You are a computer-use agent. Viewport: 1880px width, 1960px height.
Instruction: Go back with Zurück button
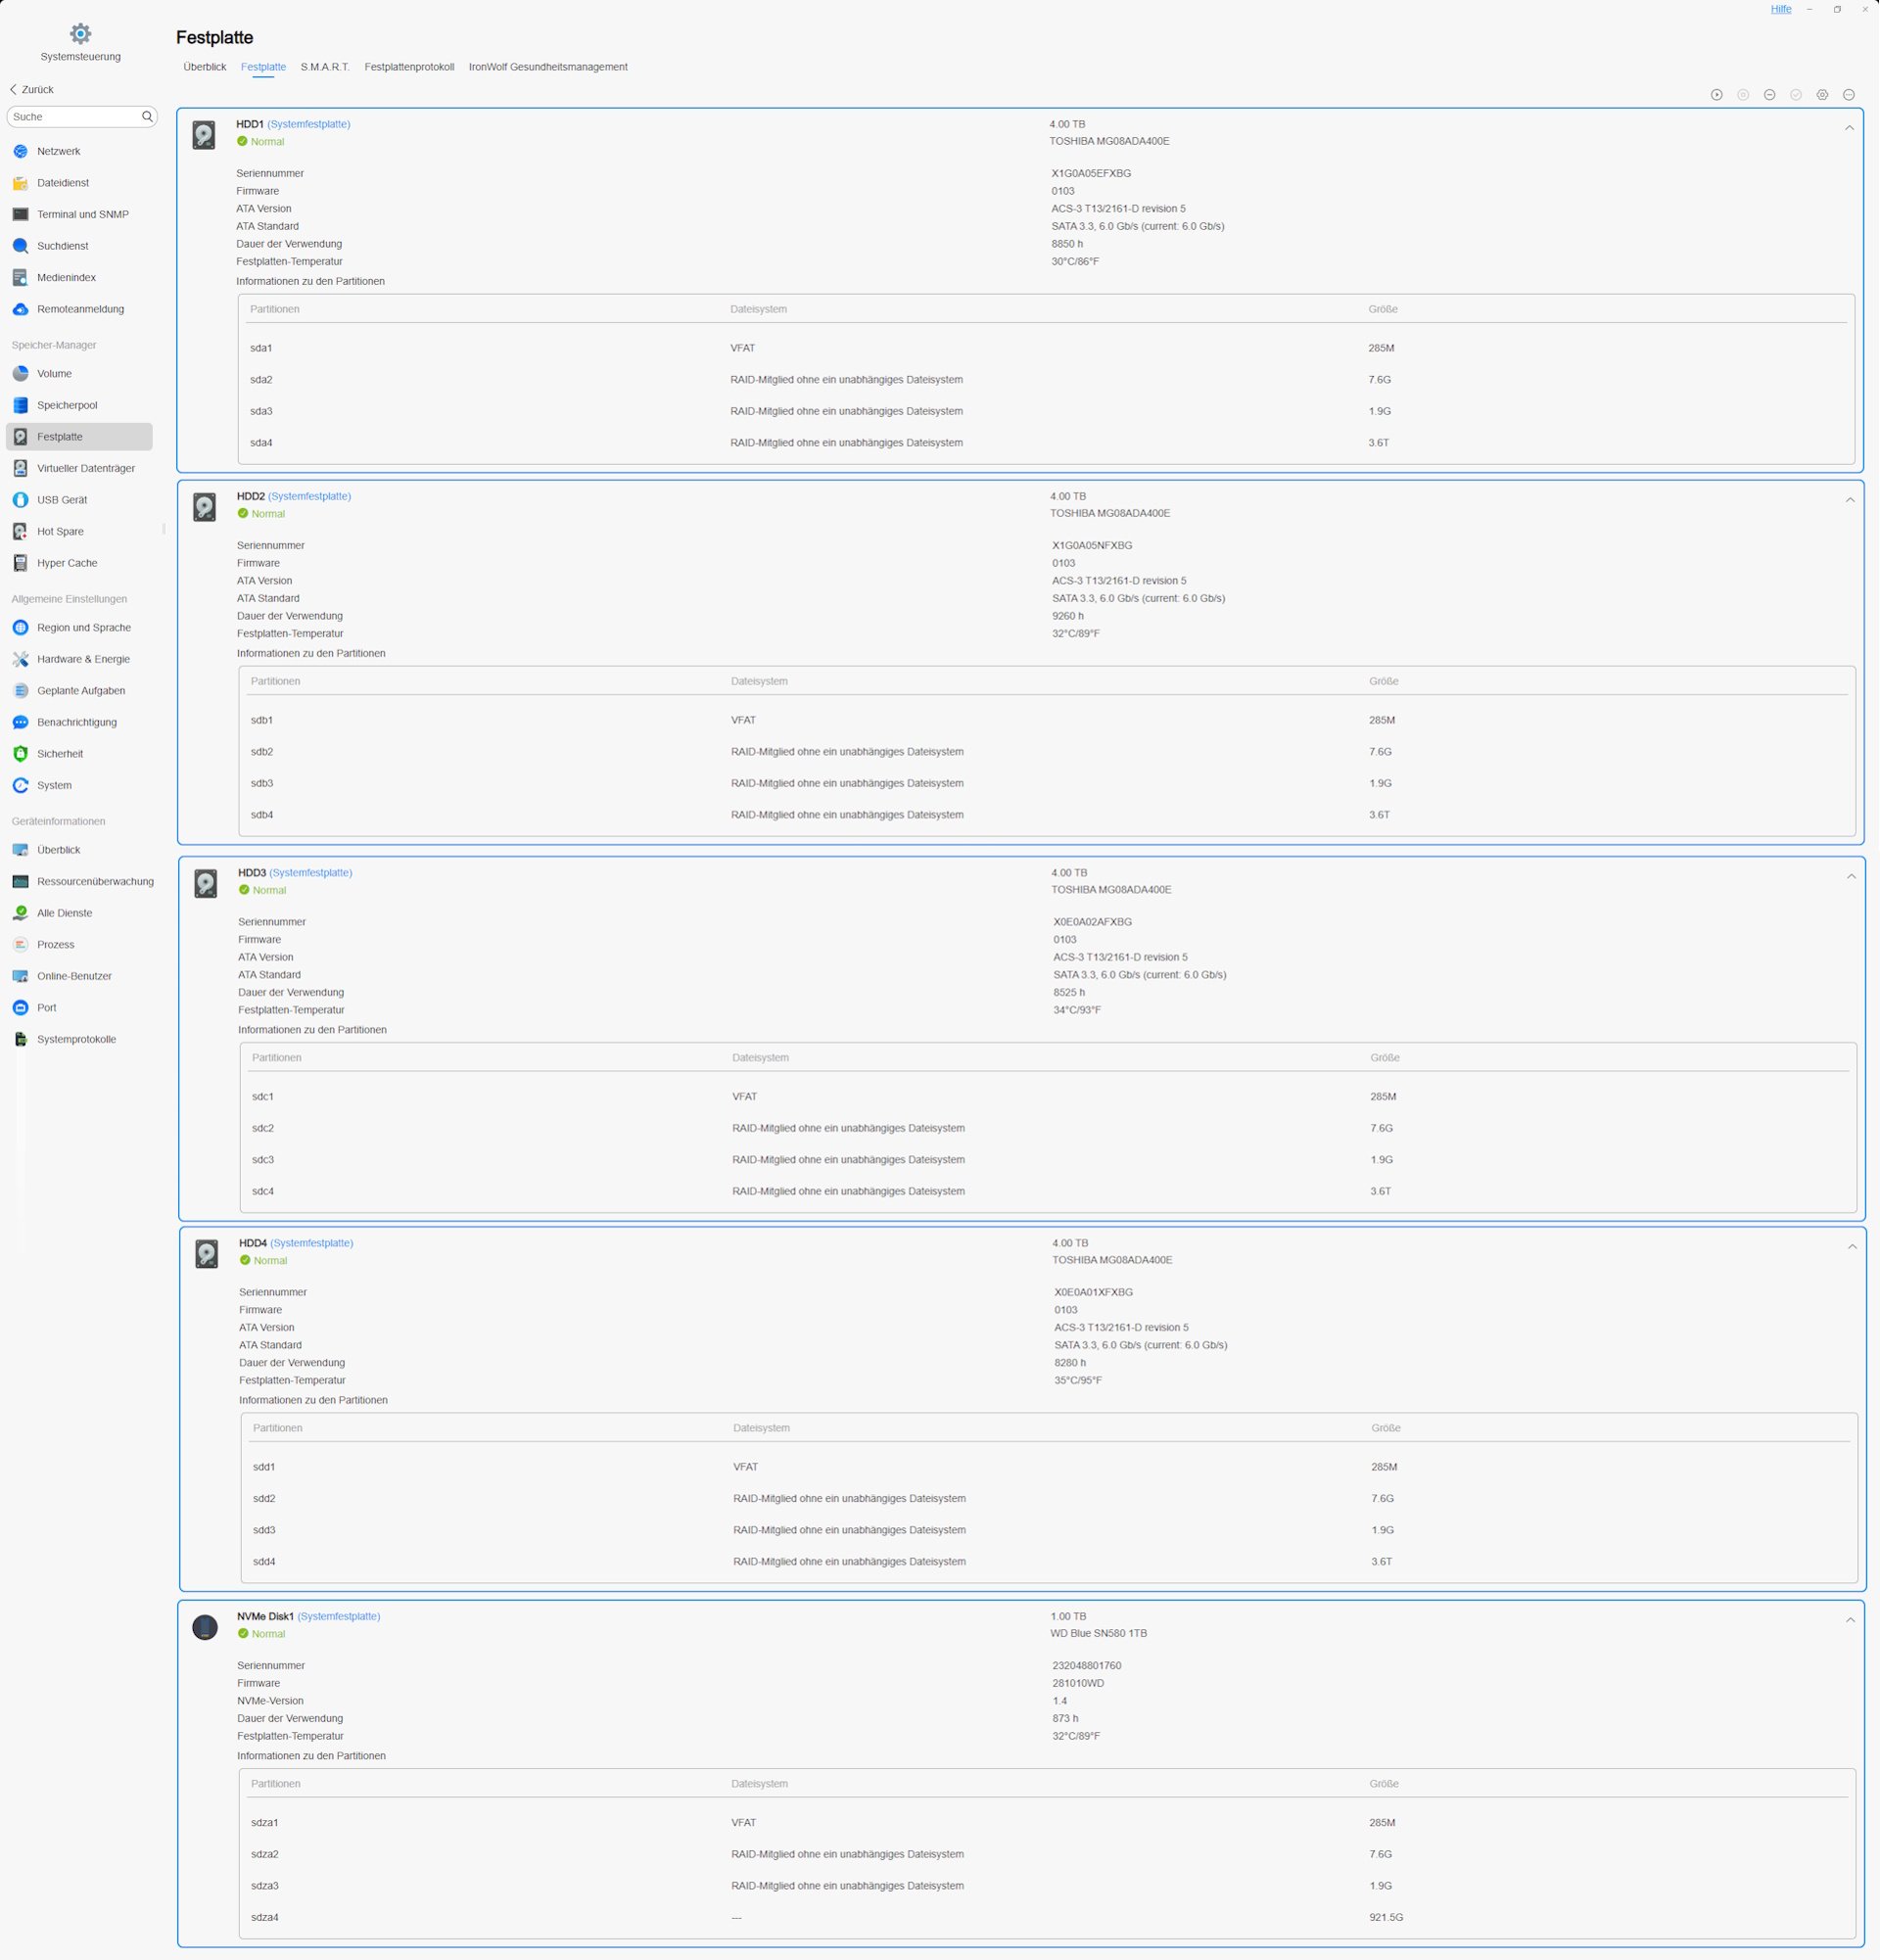(31, 89)
